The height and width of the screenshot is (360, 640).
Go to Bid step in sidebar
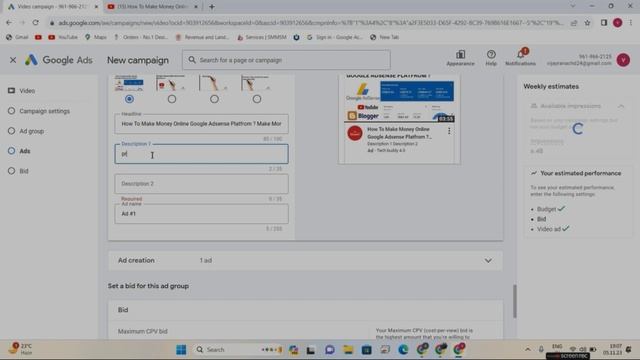(18, 171)
